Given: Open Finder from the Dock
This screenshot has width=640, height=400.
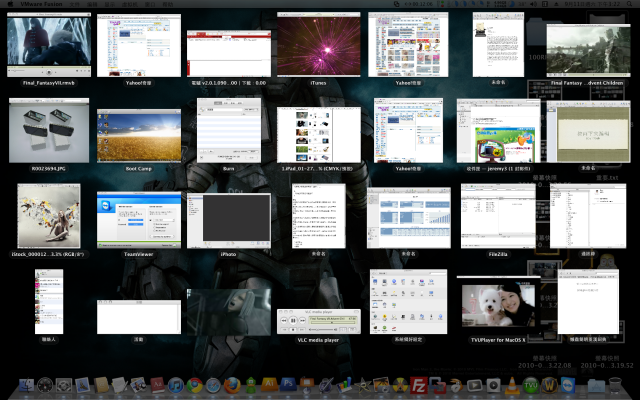Looking at the screenshot, I should click(27, 385).
